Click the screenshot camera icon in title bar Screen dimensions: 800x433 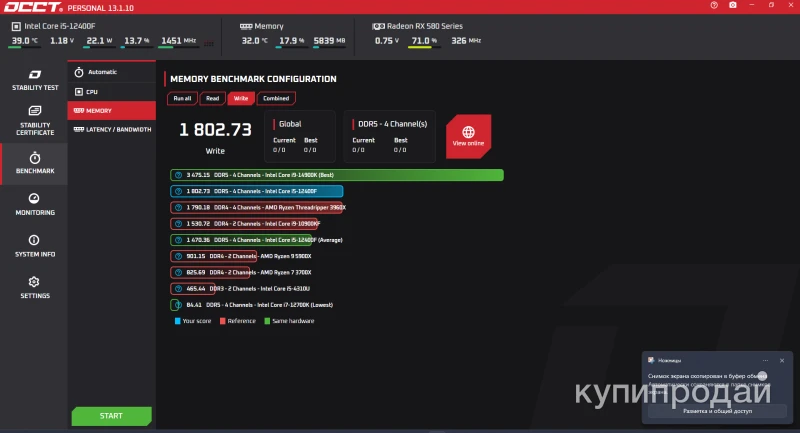(733, 6)
